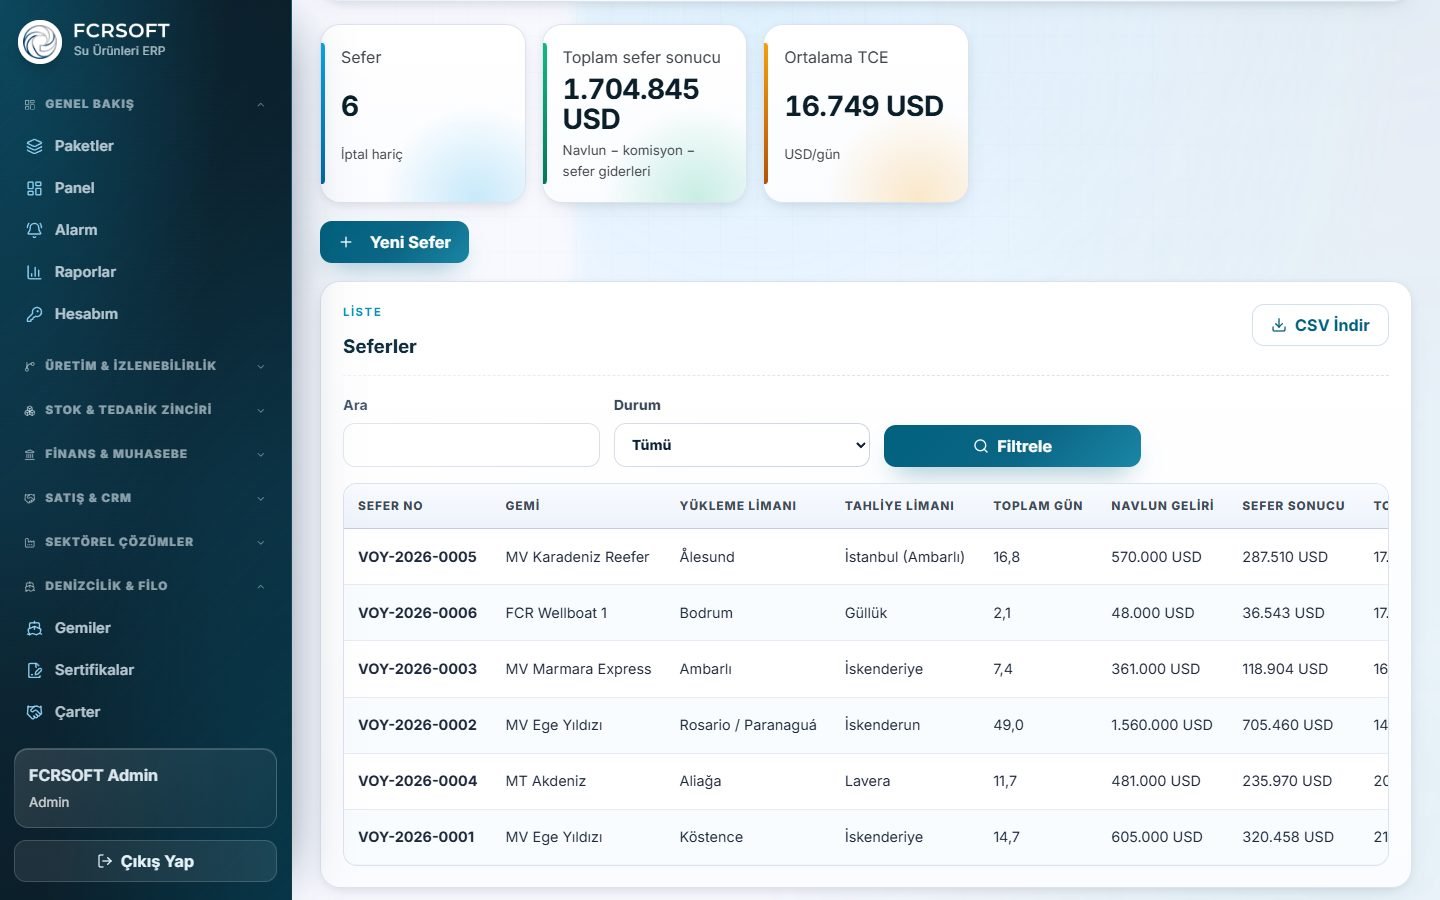Open the Çarter menu entry
This screenshot has height=900, width=1440.
[145, 712]
